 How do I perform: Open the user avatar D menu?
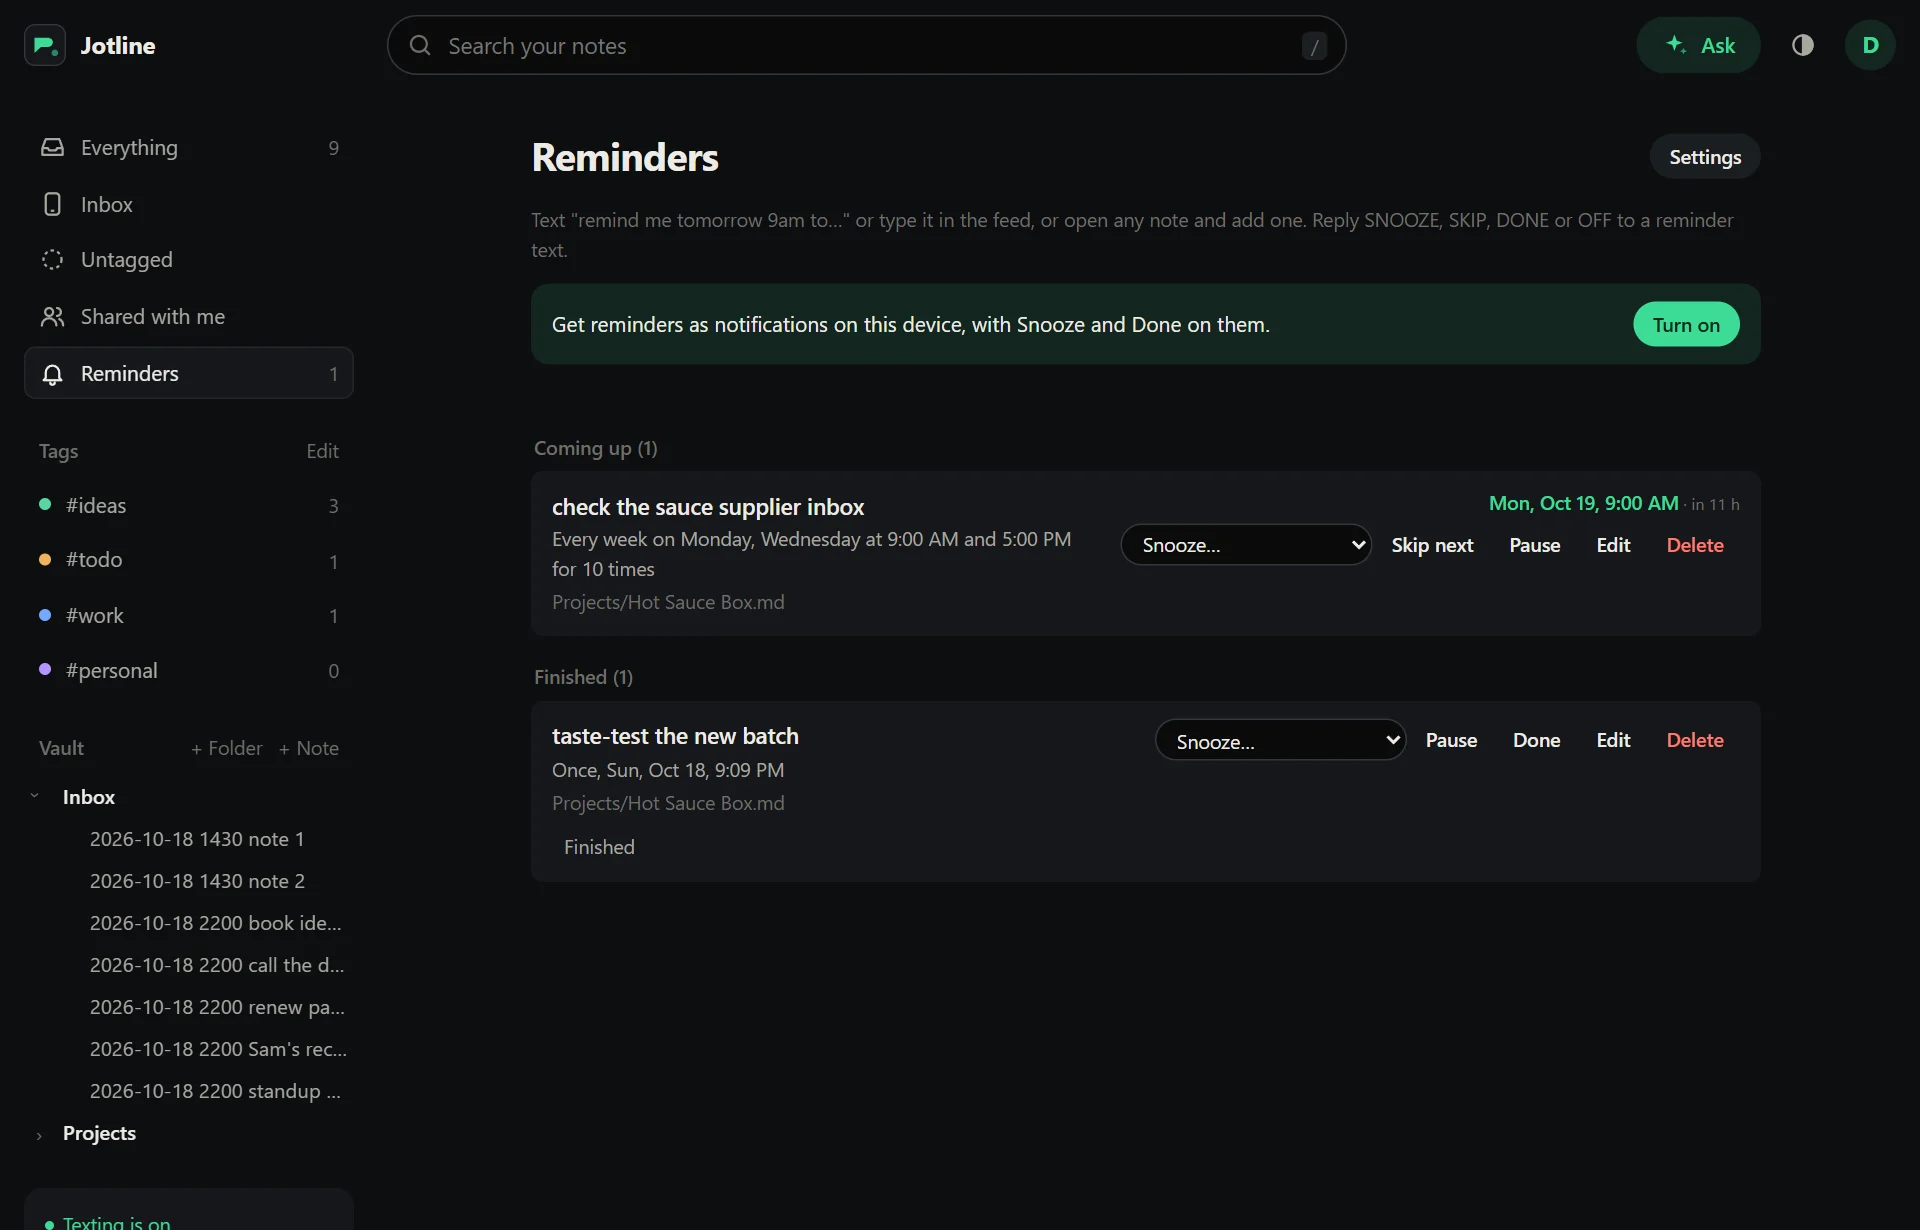[x=1869, y=45]
